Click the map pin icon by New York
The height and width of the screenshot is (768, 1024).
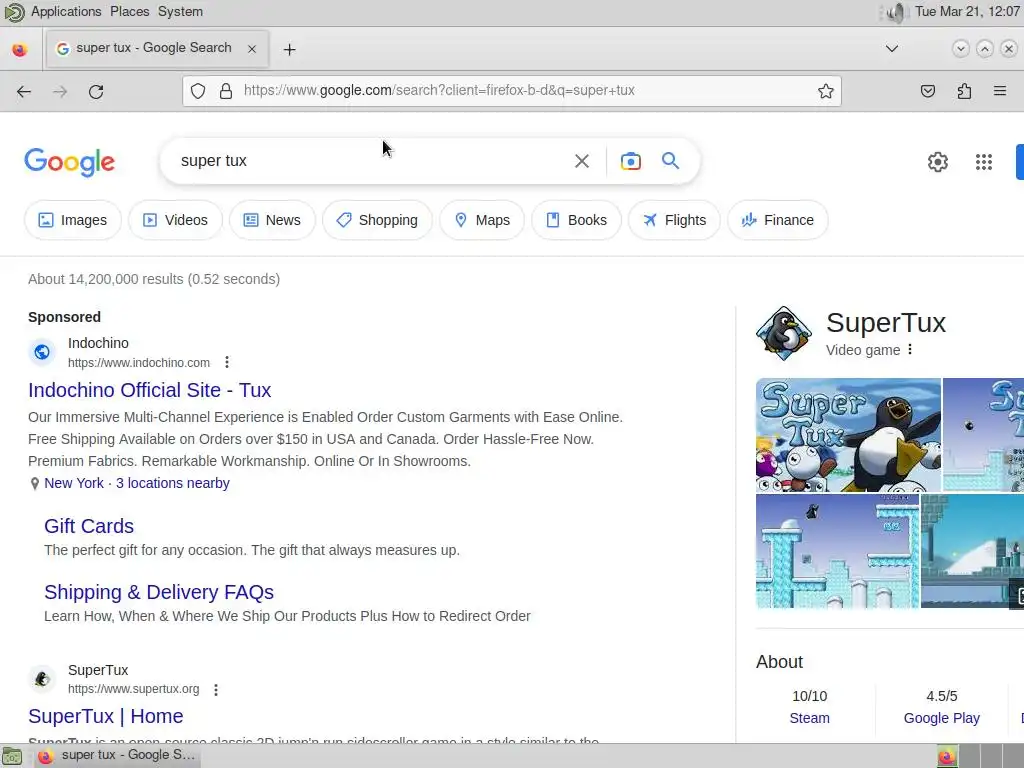click(35, 484)
